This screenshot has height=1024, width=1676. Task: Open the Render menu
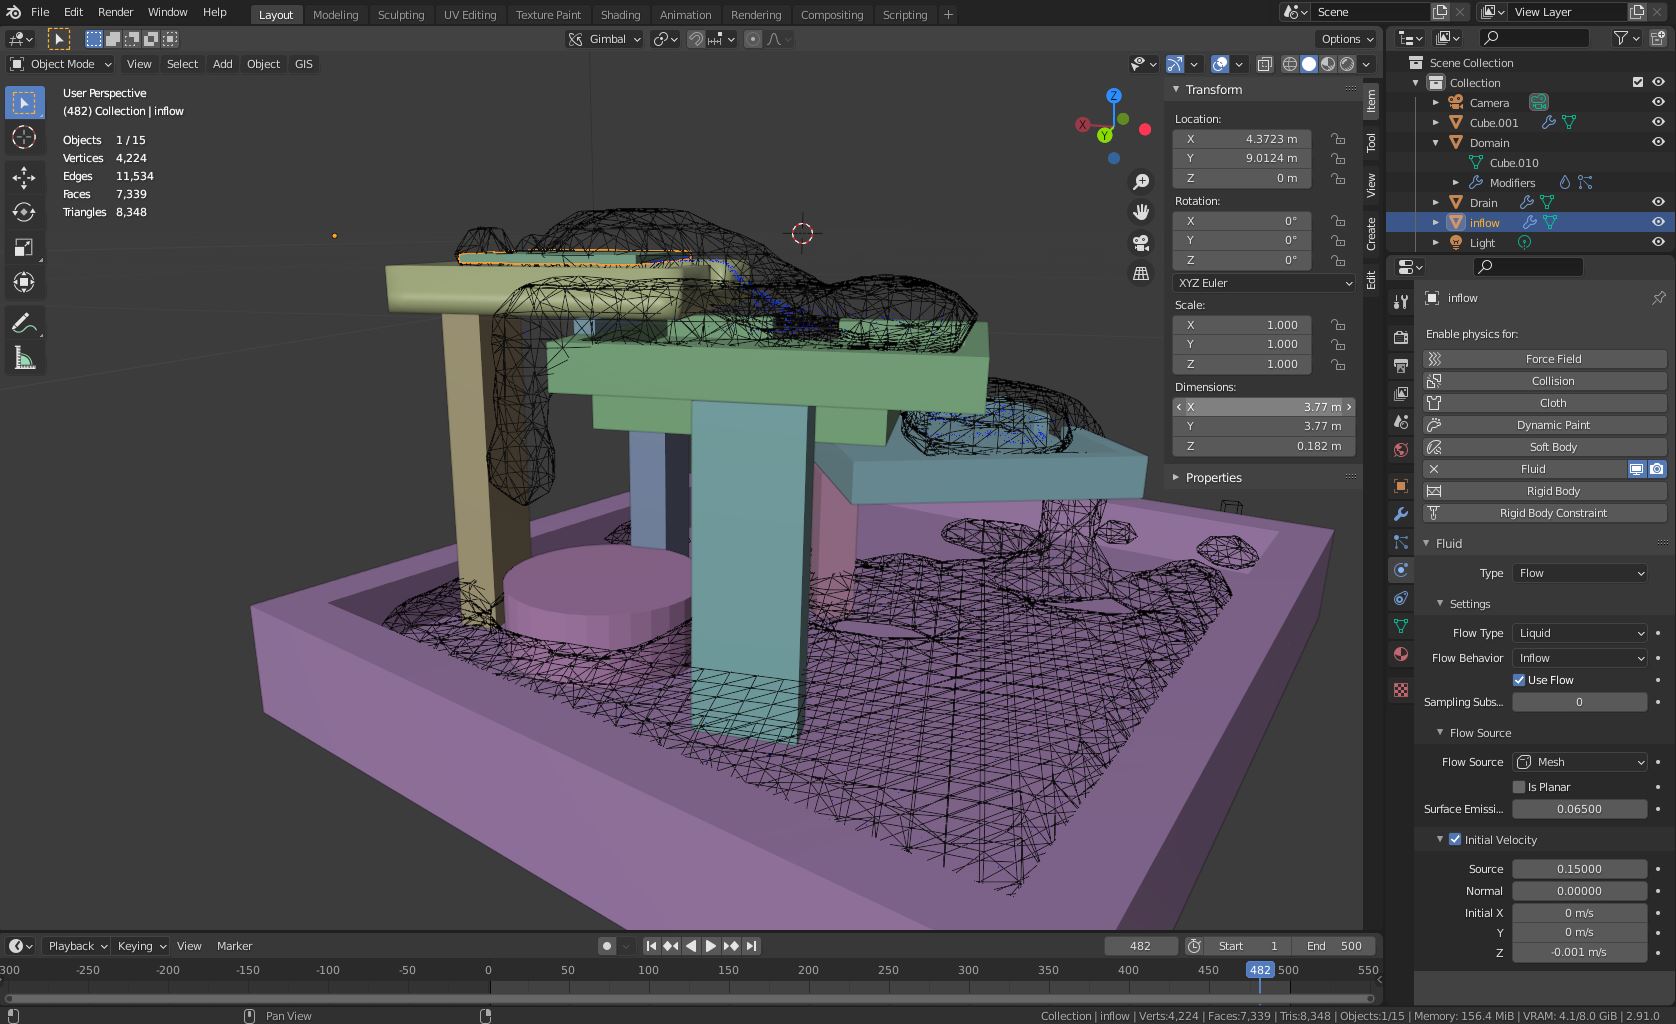point(115,12)
